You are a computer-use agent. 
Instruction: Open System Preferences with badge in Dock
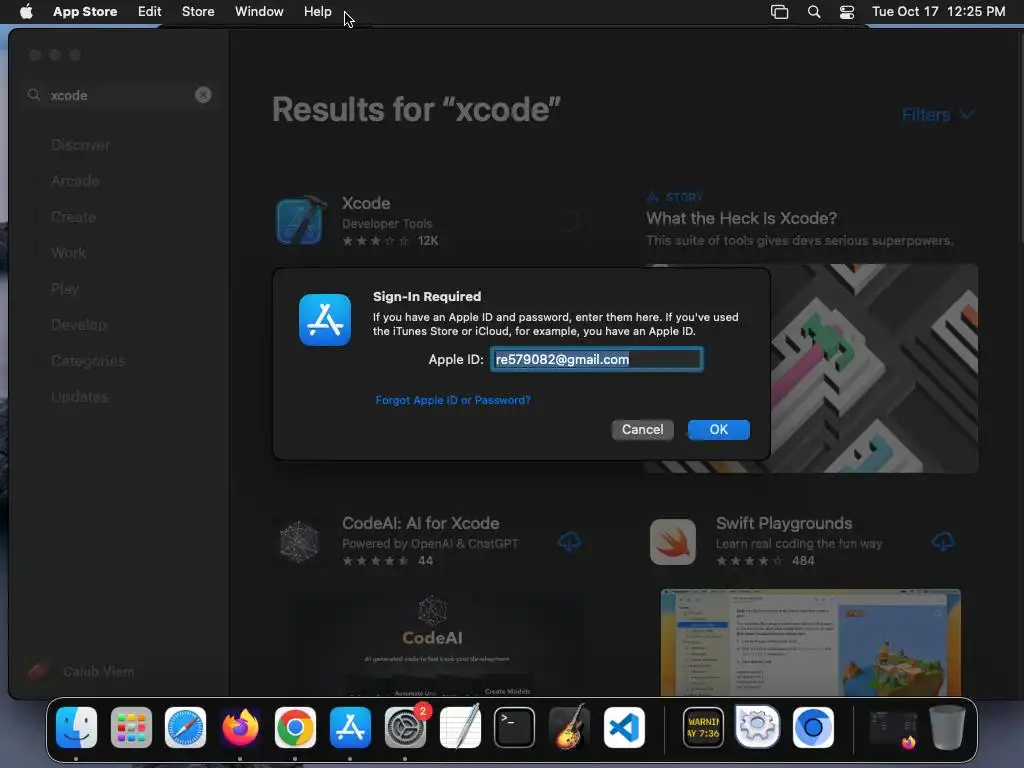(406, 728)
